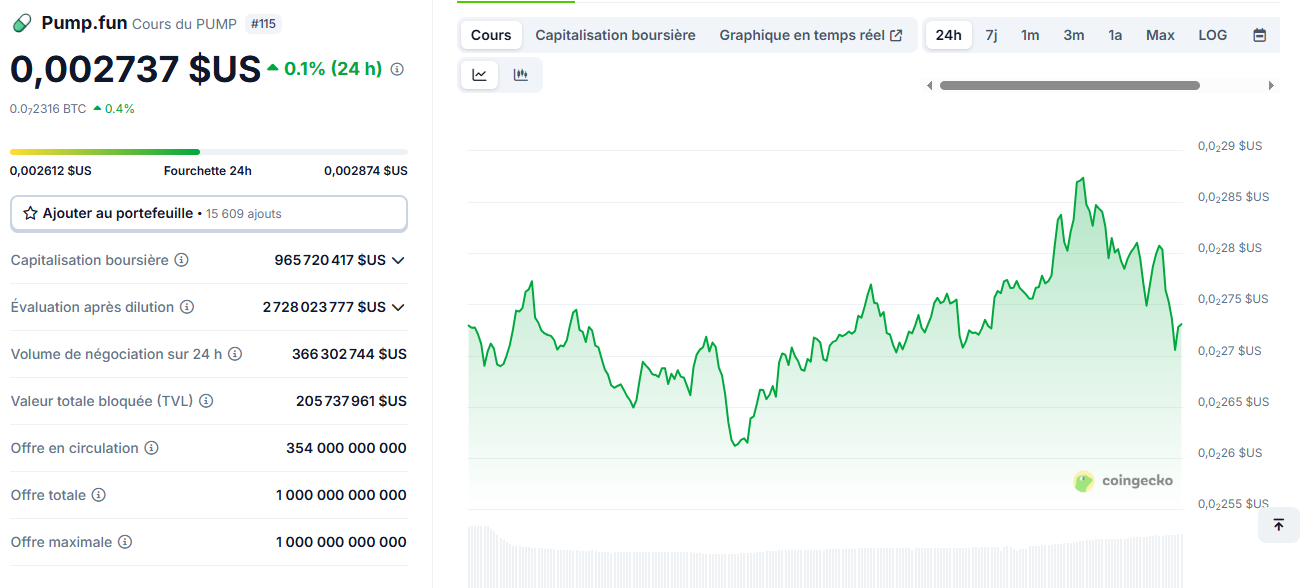Open info icon for Offre totale
1308x588 pixels.
pos(99,495)
